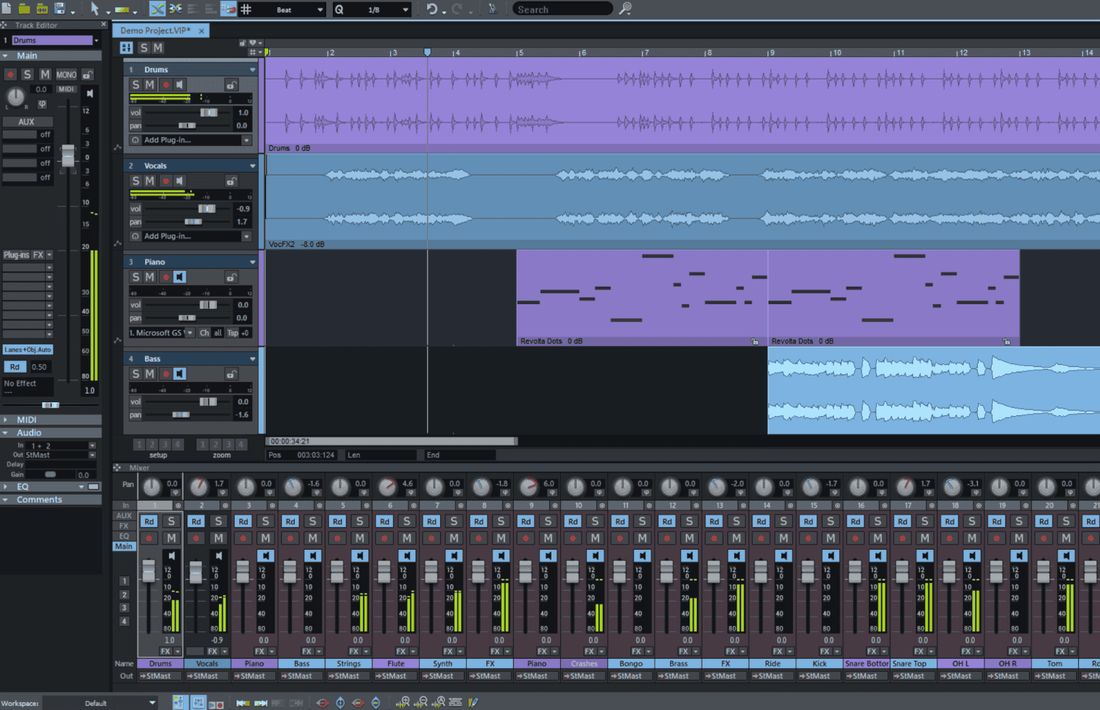
Task: Switch to the Demo Project.VIP tab
Action: tap(155, 30)
